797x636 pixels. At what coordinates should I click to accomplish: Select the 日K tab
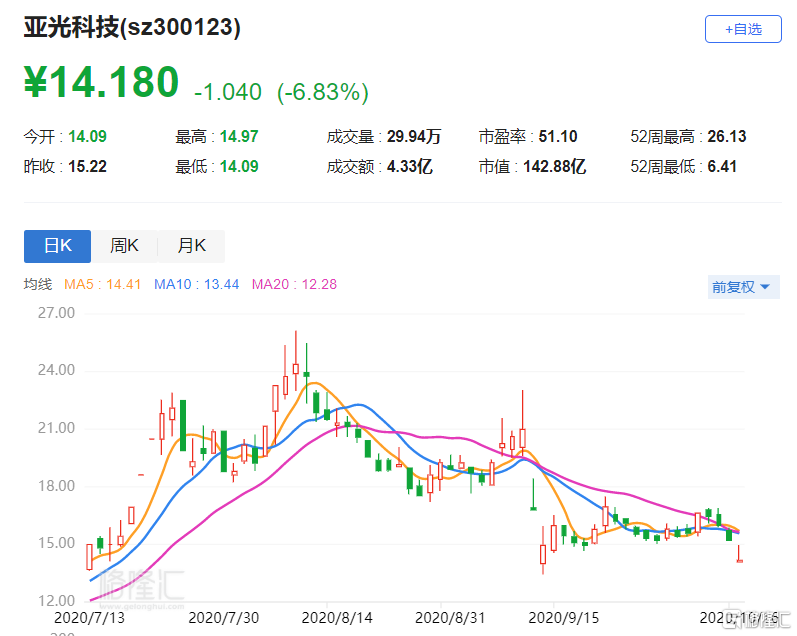click(x=57, y=246)
